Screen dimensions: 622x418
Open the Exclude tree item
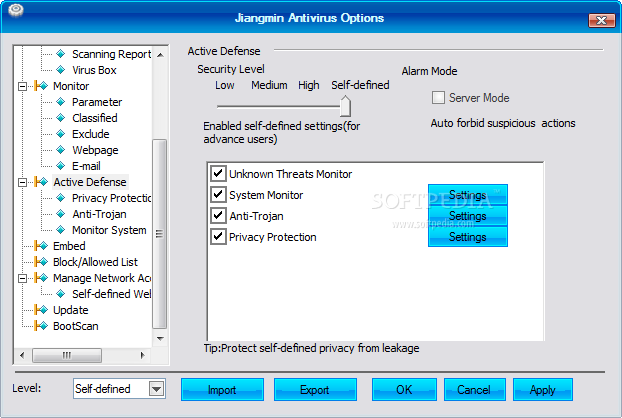tap(90, 134)
